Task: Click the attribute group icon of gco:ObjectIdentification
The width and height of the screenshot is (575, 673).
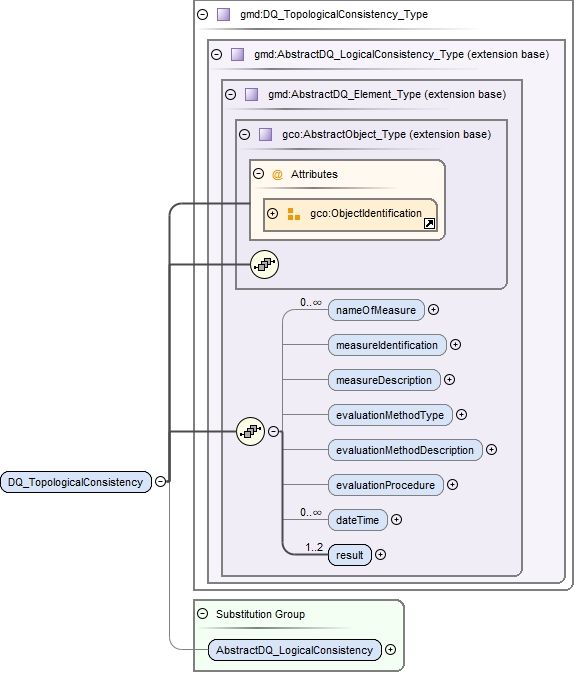Action: click(x=294, y=213)
